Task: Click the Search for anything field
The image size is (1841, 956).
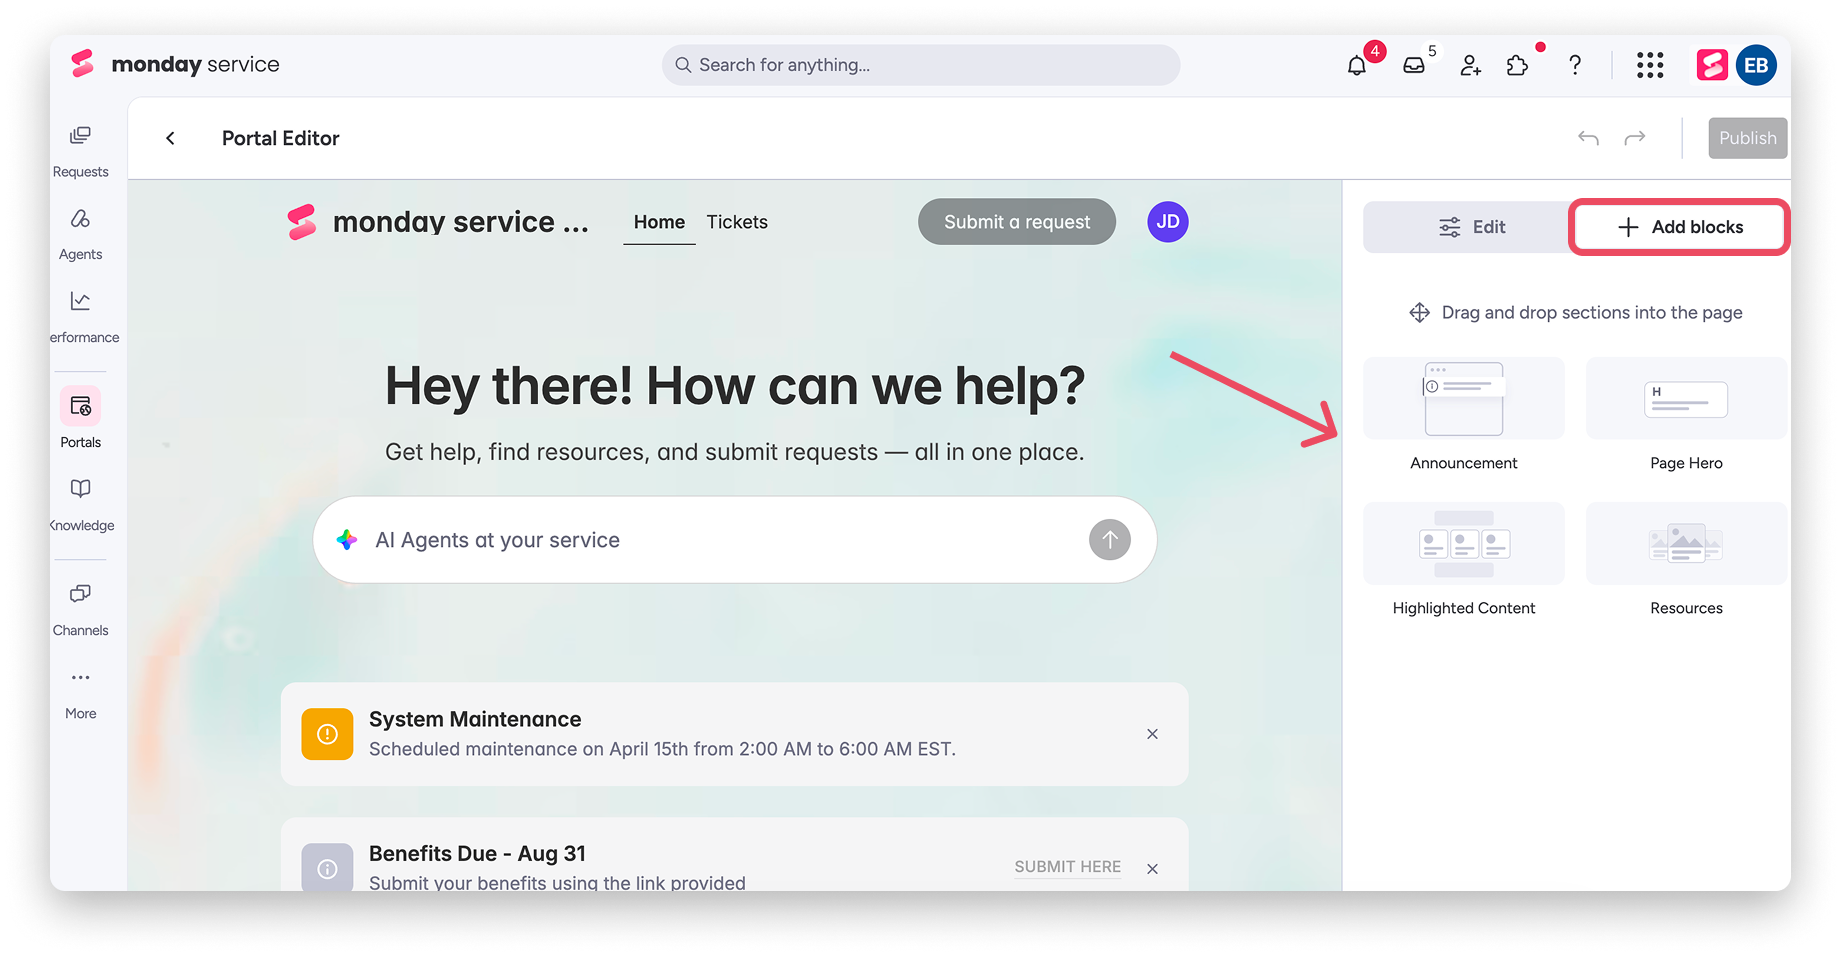Action: pyautogui.click(x=921, y=65)
